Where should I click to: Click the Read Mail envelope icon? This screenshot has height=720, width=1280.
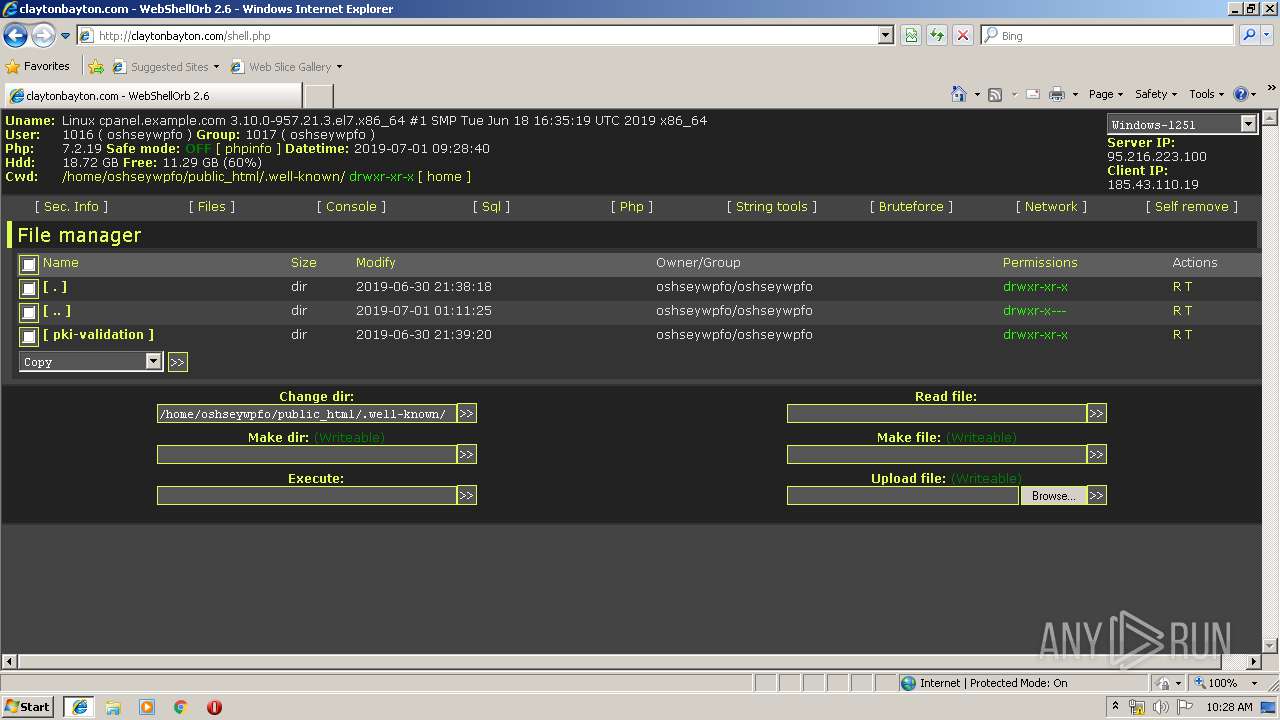tap(1033, 94)
